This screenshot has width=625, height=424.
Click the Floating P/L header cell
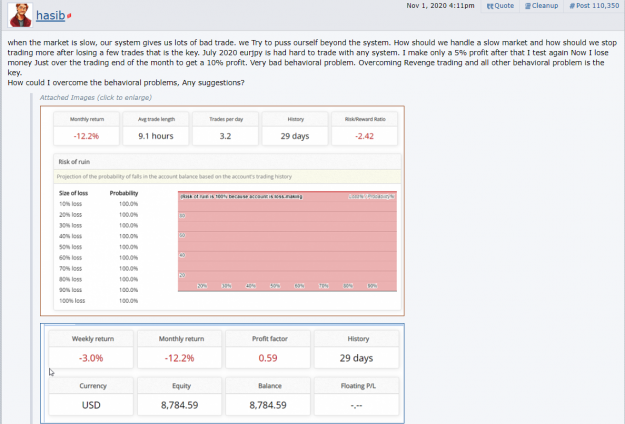pyautogui.click(x=358, y=386)
